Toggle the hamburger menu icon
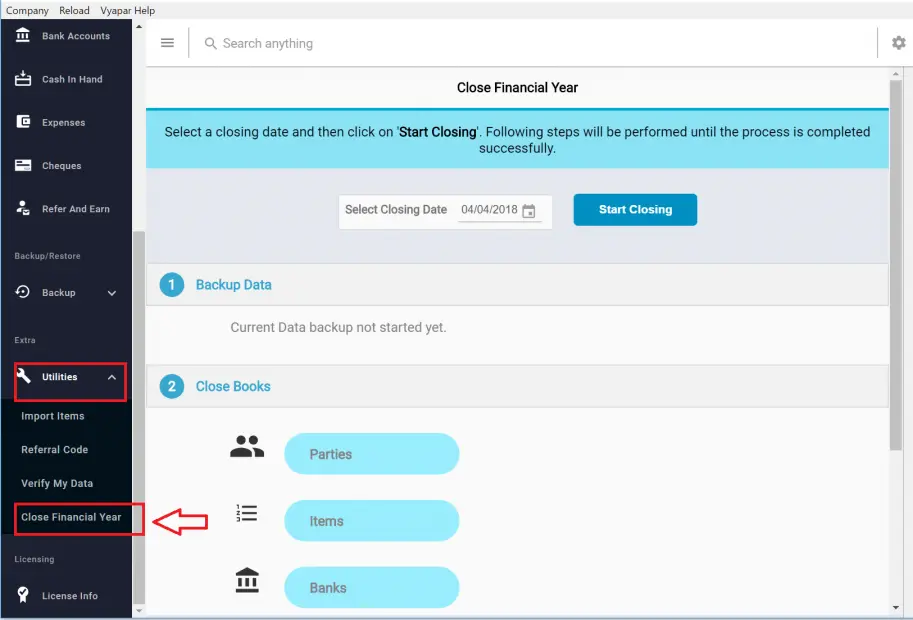 coord(167,42)
